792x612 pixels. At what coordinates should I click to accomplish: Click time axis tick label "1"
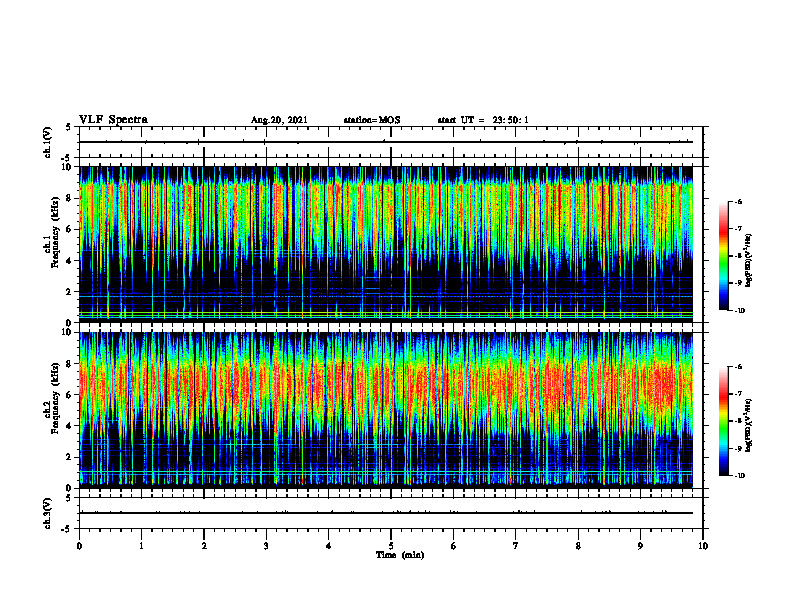pos(141,546)
